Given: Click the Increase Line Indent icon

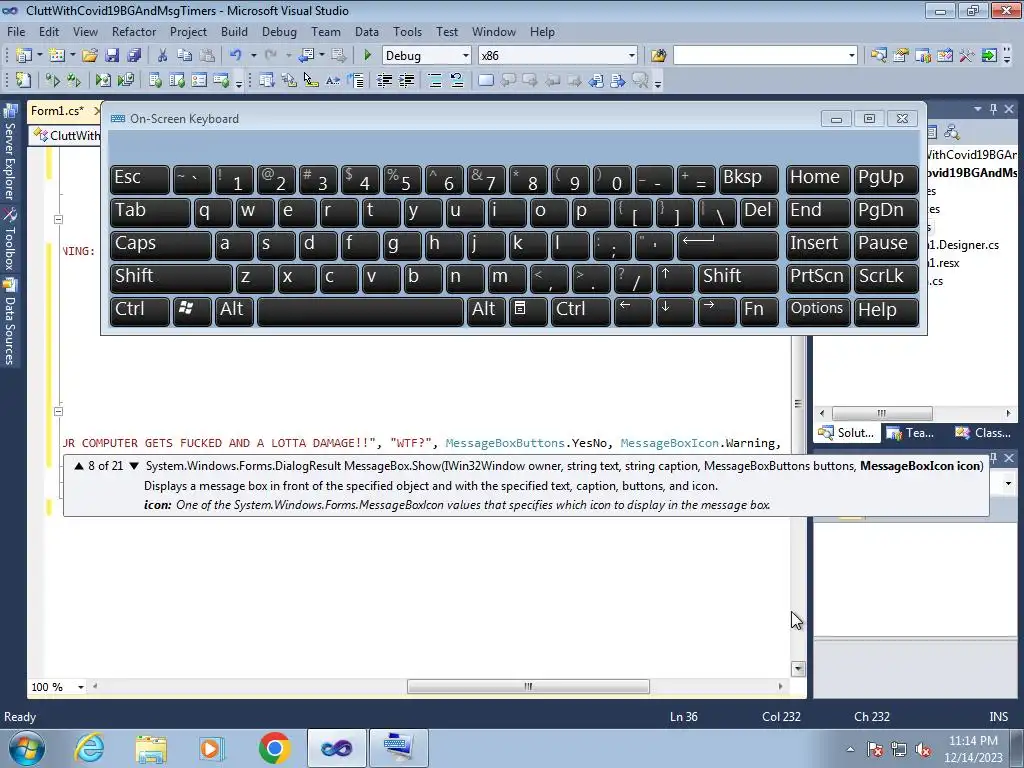Looking at the screenshot, I should coord(406,80).
